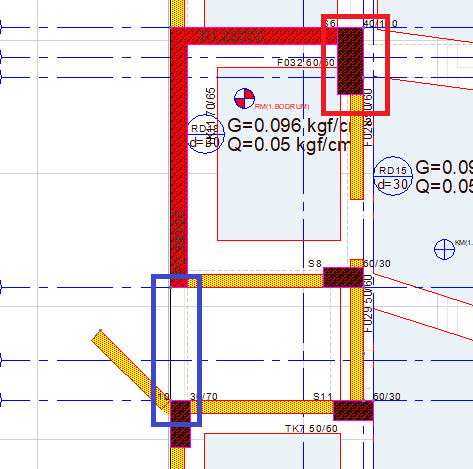Click the RD15 d=30 slab label circle

(393, 176)
